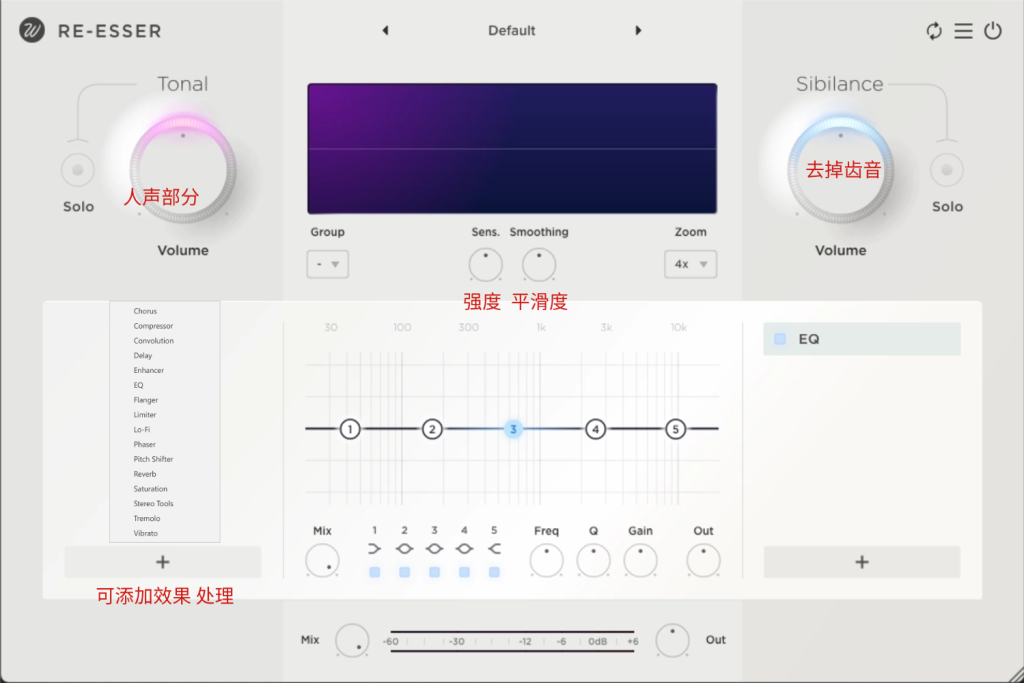The height and width of the screenshot is (683, 1024).
Task: Choose Vibrato from the effects list
Action: (145, 533)
